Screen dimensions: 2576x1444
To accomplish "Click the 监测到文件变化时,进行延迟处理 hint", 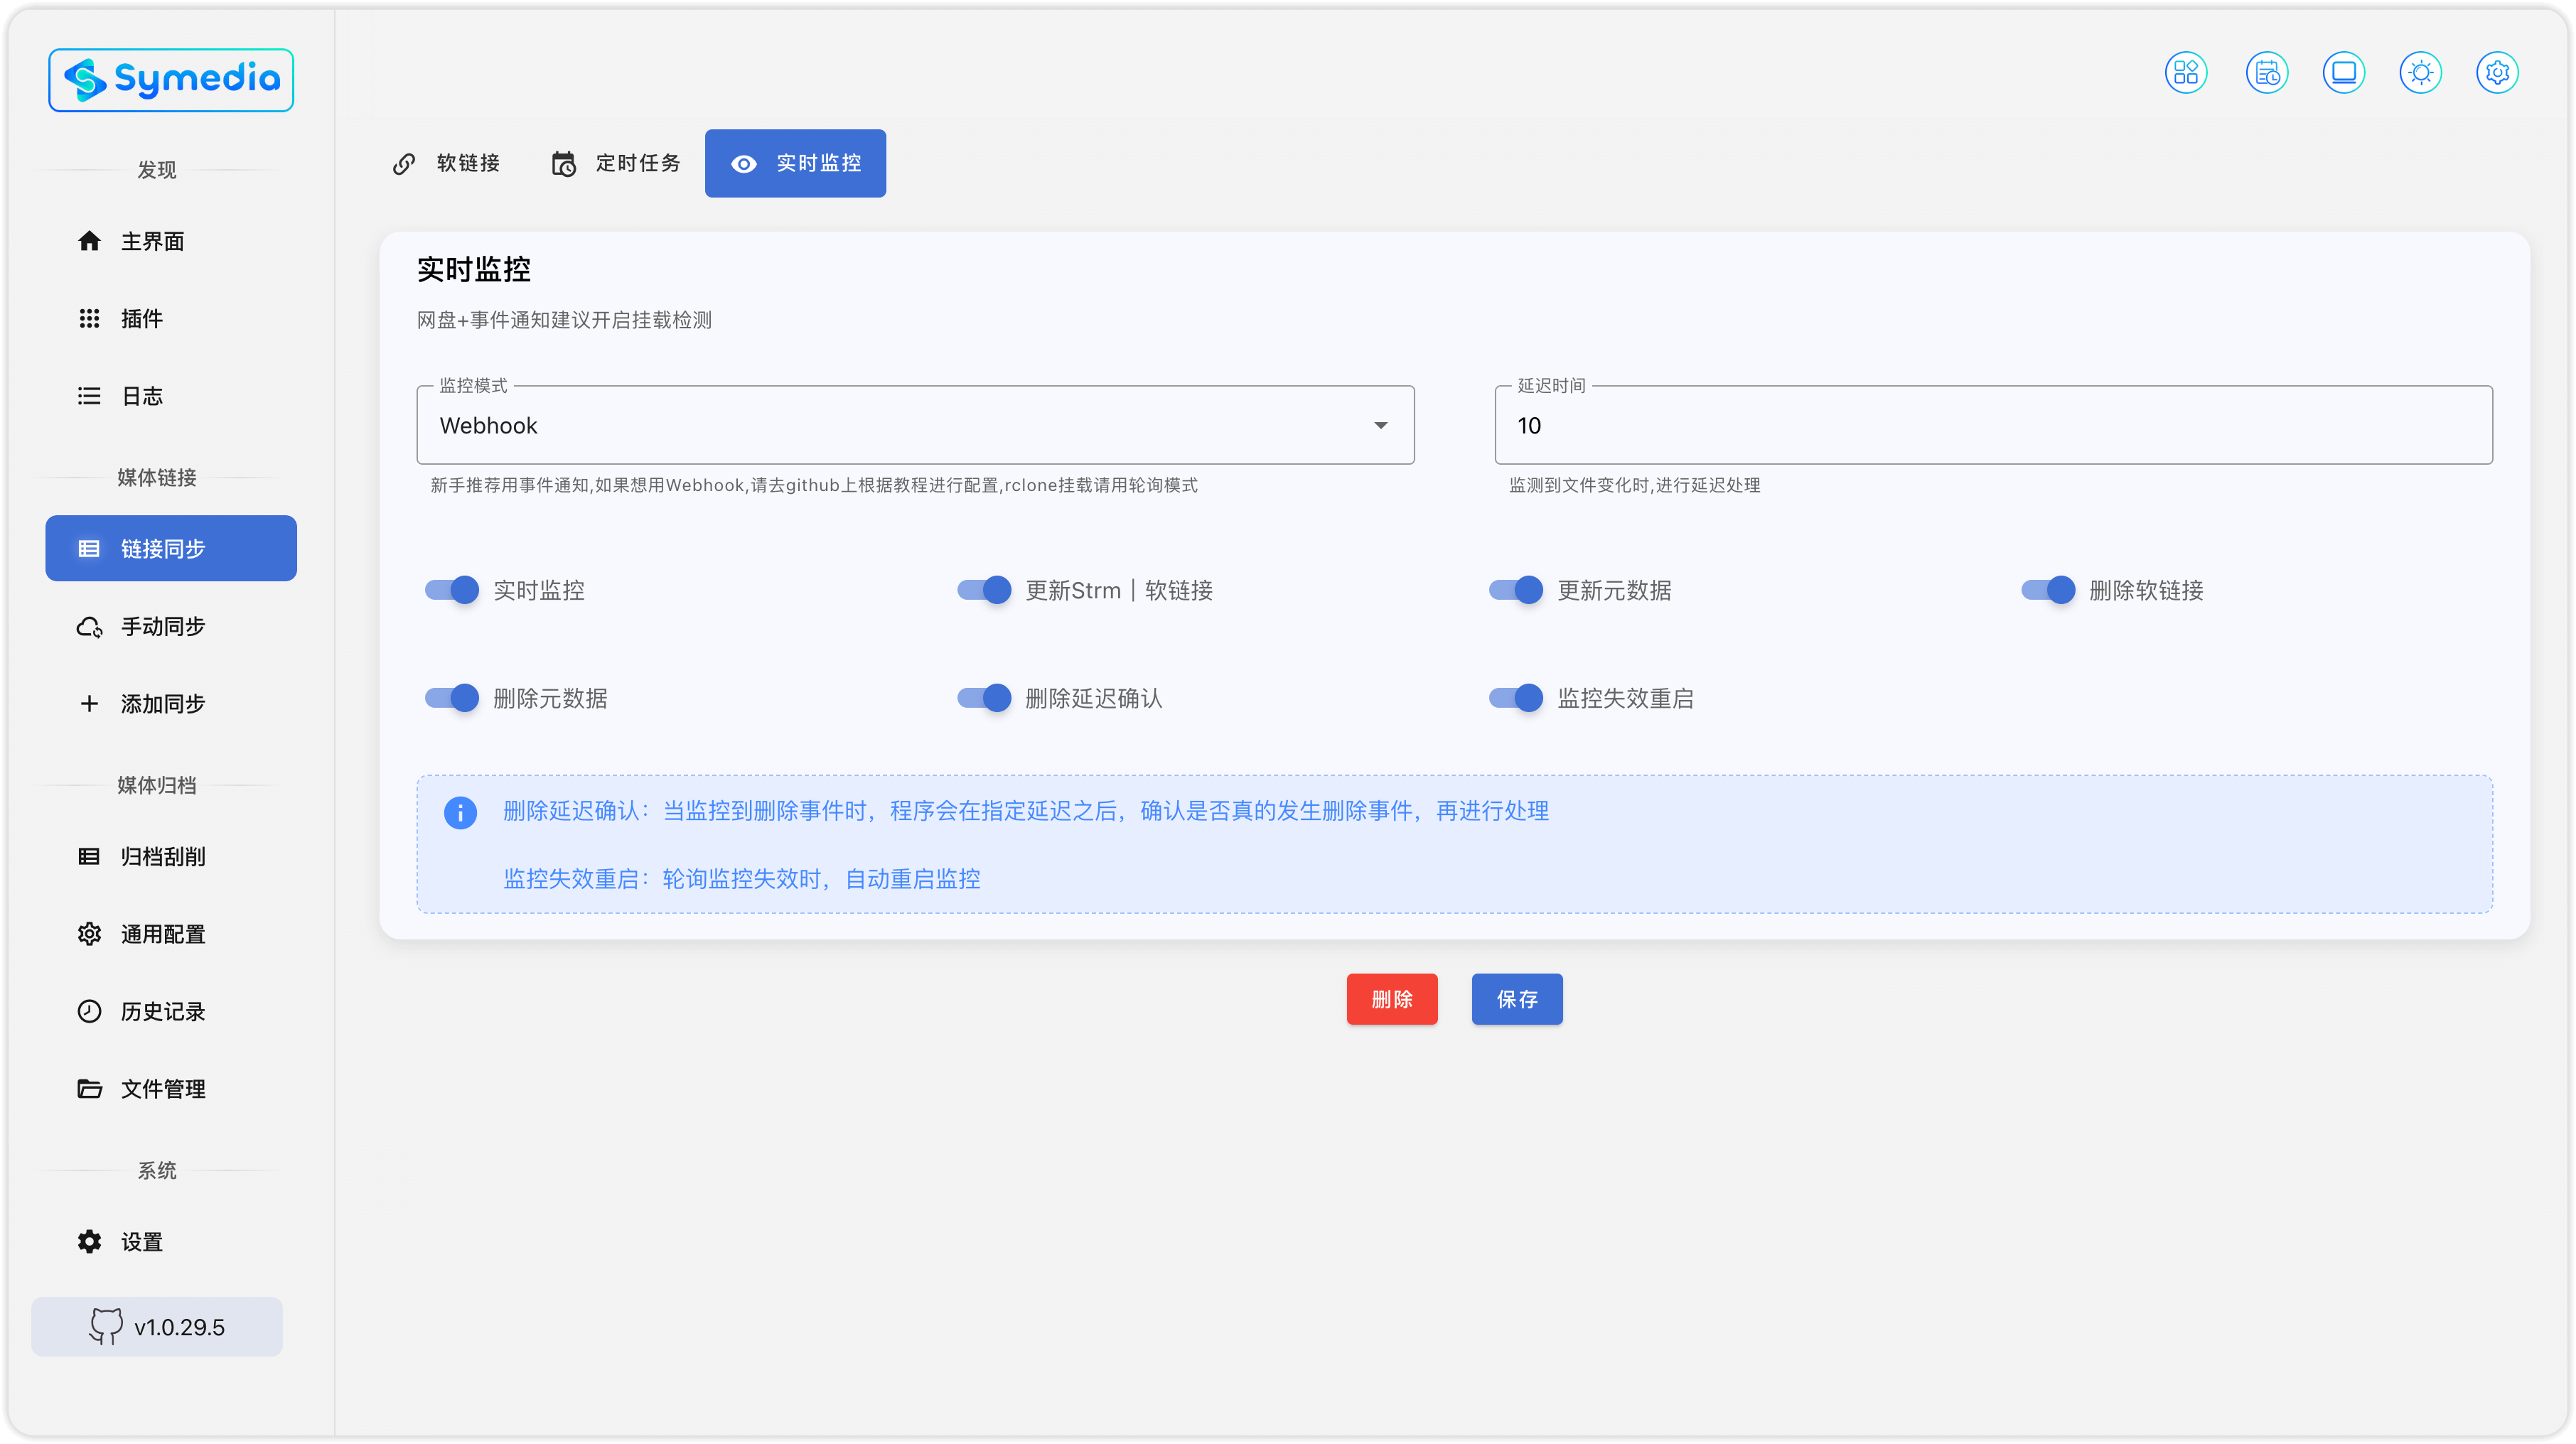I will [x=1634, y=485].
